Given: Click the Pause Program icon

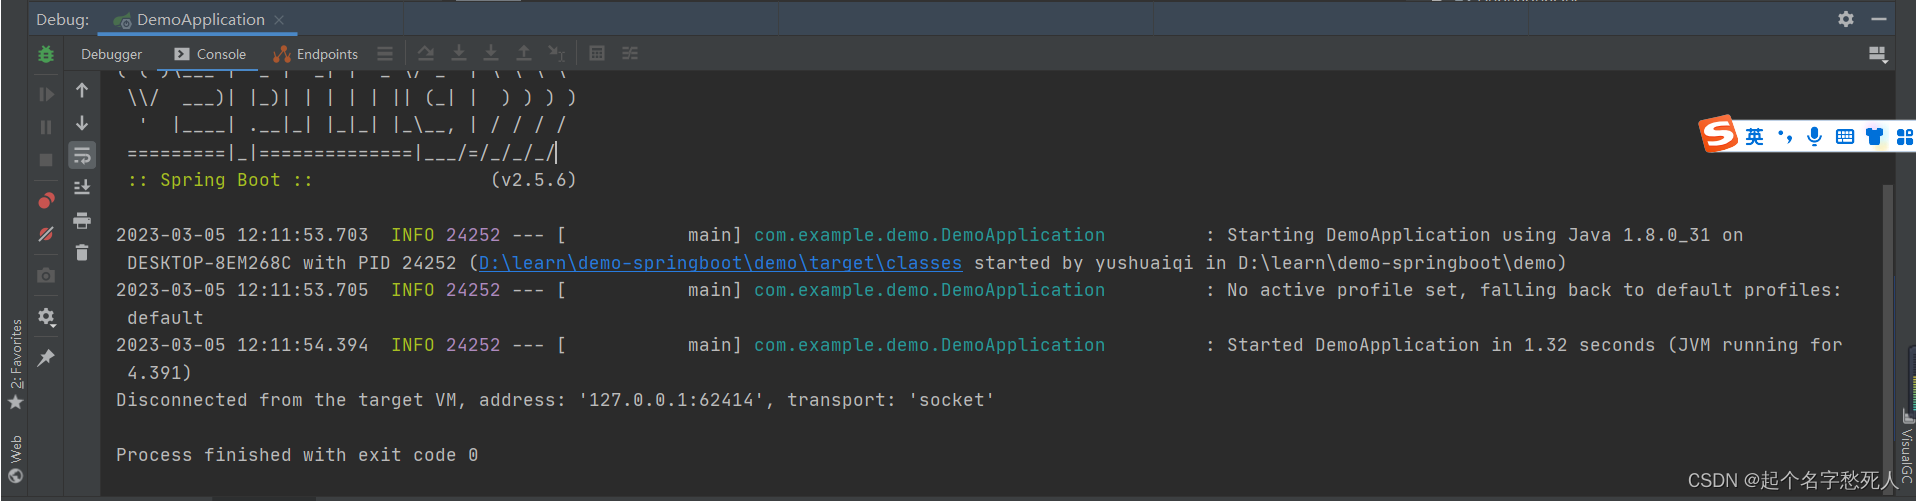Looking at the screenshot, I should click(46, 127).
